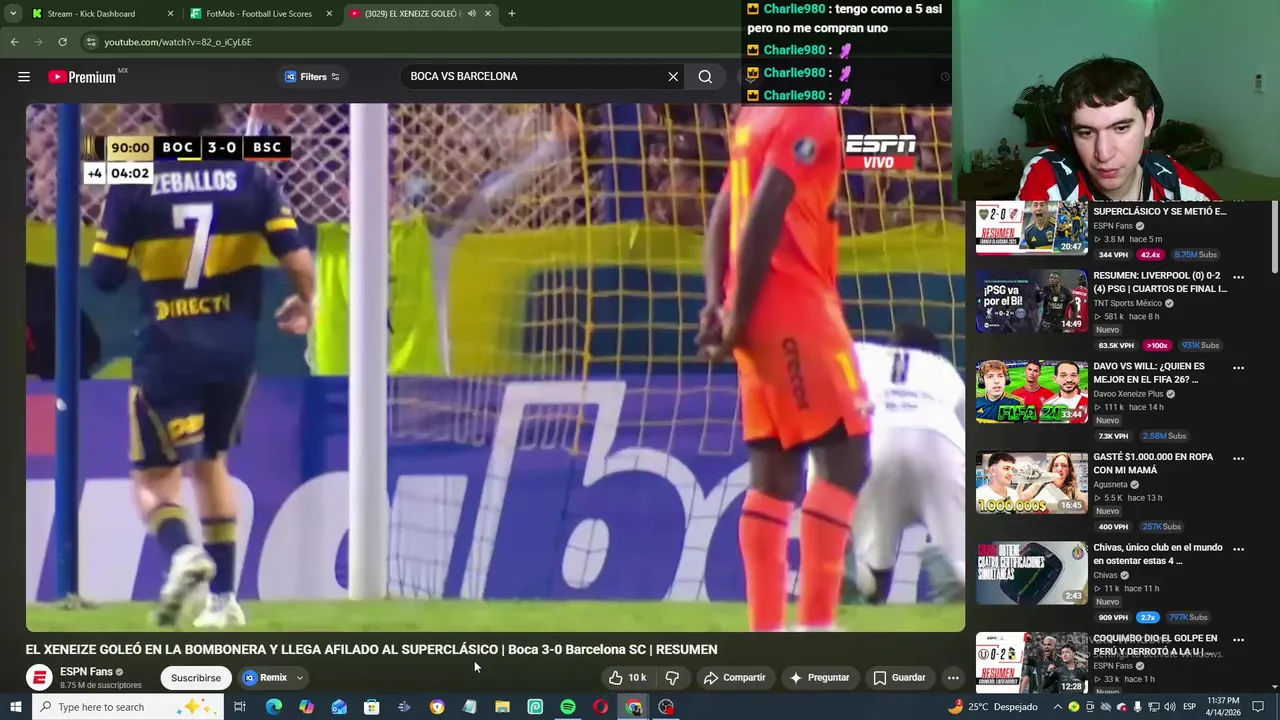
Task: Open the SUPERCLÁSICO Y SE METIÓ video thumbnail
Action: click(x=1031, y=227)
